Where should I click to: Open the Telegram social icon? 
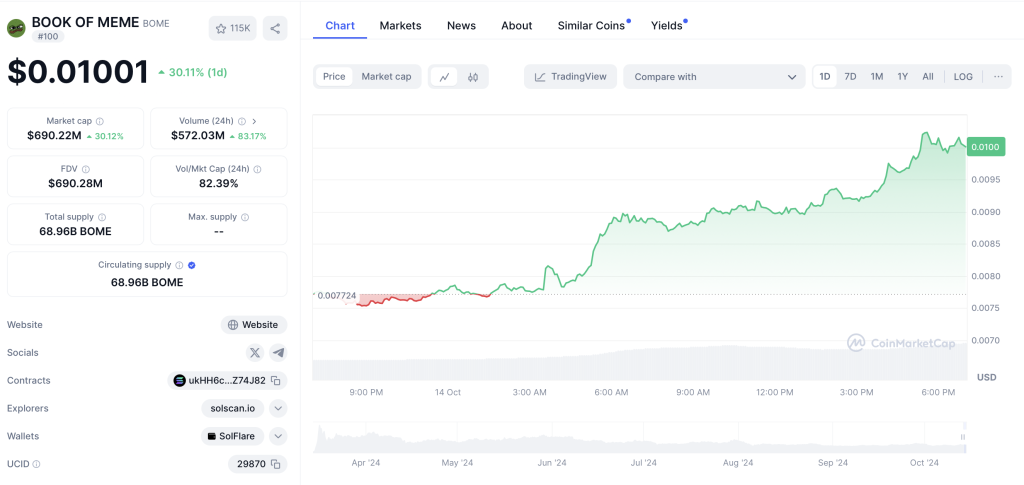[x=278, y=352]
